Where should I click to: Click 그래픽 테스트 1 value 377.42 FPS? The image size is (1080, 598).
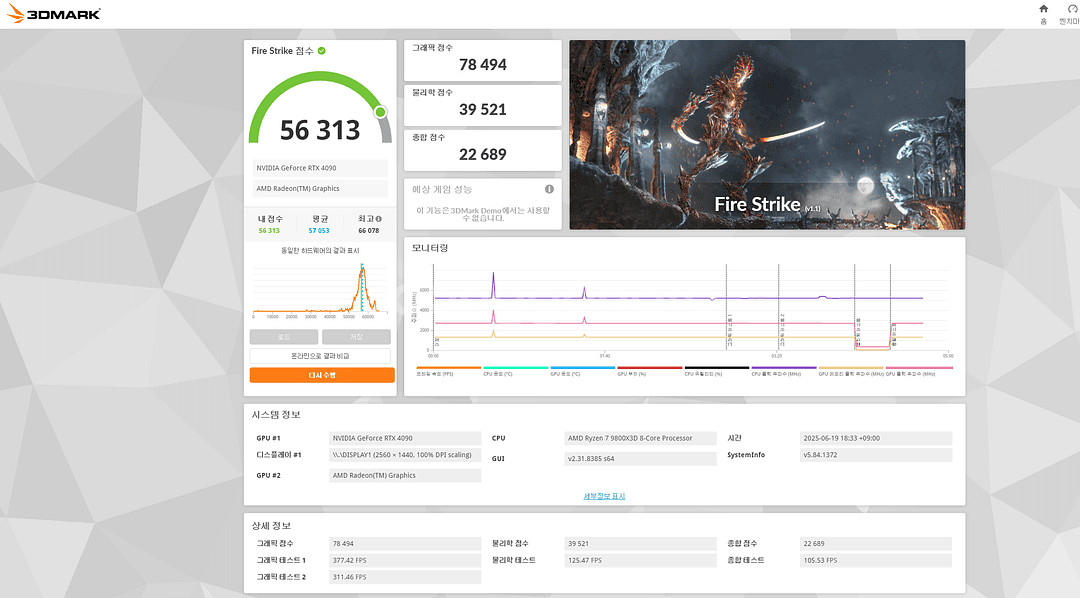tap(405, 560)
